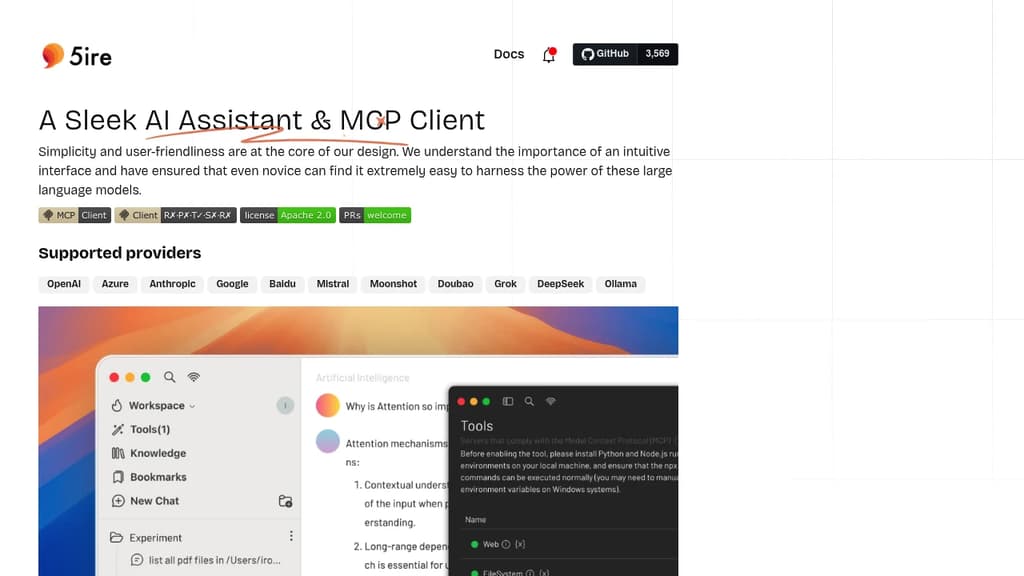Open the Experiment folder's three-dot menu
Image resolution: width=1024 pixels, height=576 pixels.
coord(291,536)
